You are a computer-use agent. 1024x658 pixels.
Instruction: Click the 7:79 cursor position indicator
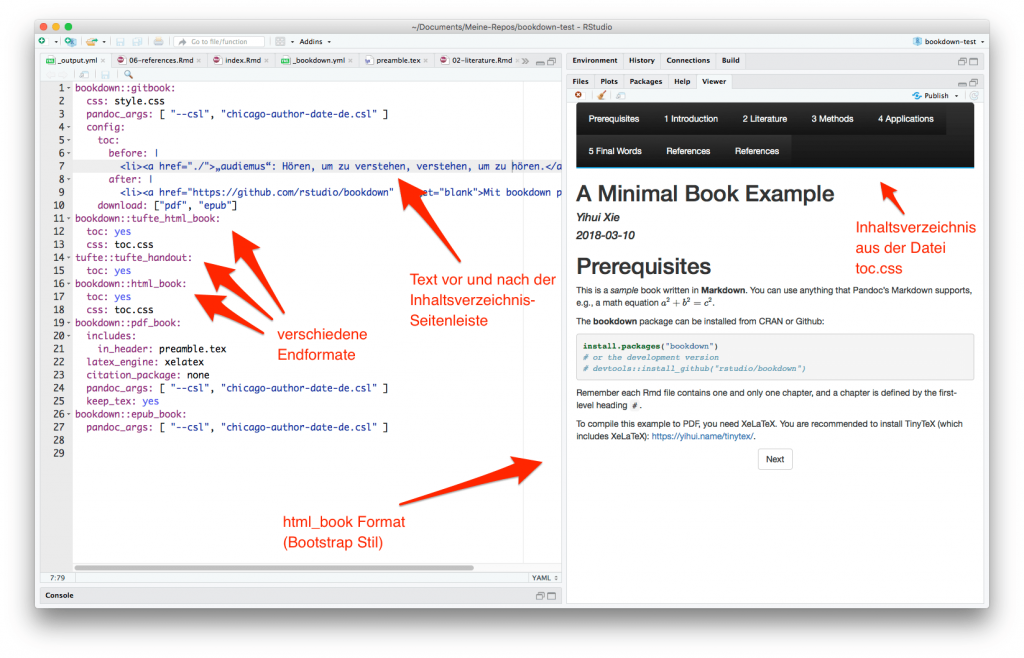pos(57,578)
